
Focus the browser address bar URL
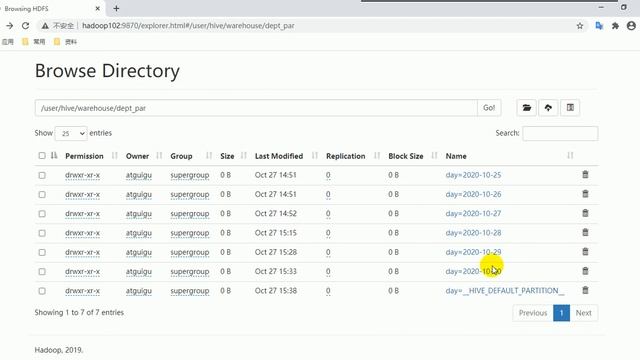pos(188,26)
